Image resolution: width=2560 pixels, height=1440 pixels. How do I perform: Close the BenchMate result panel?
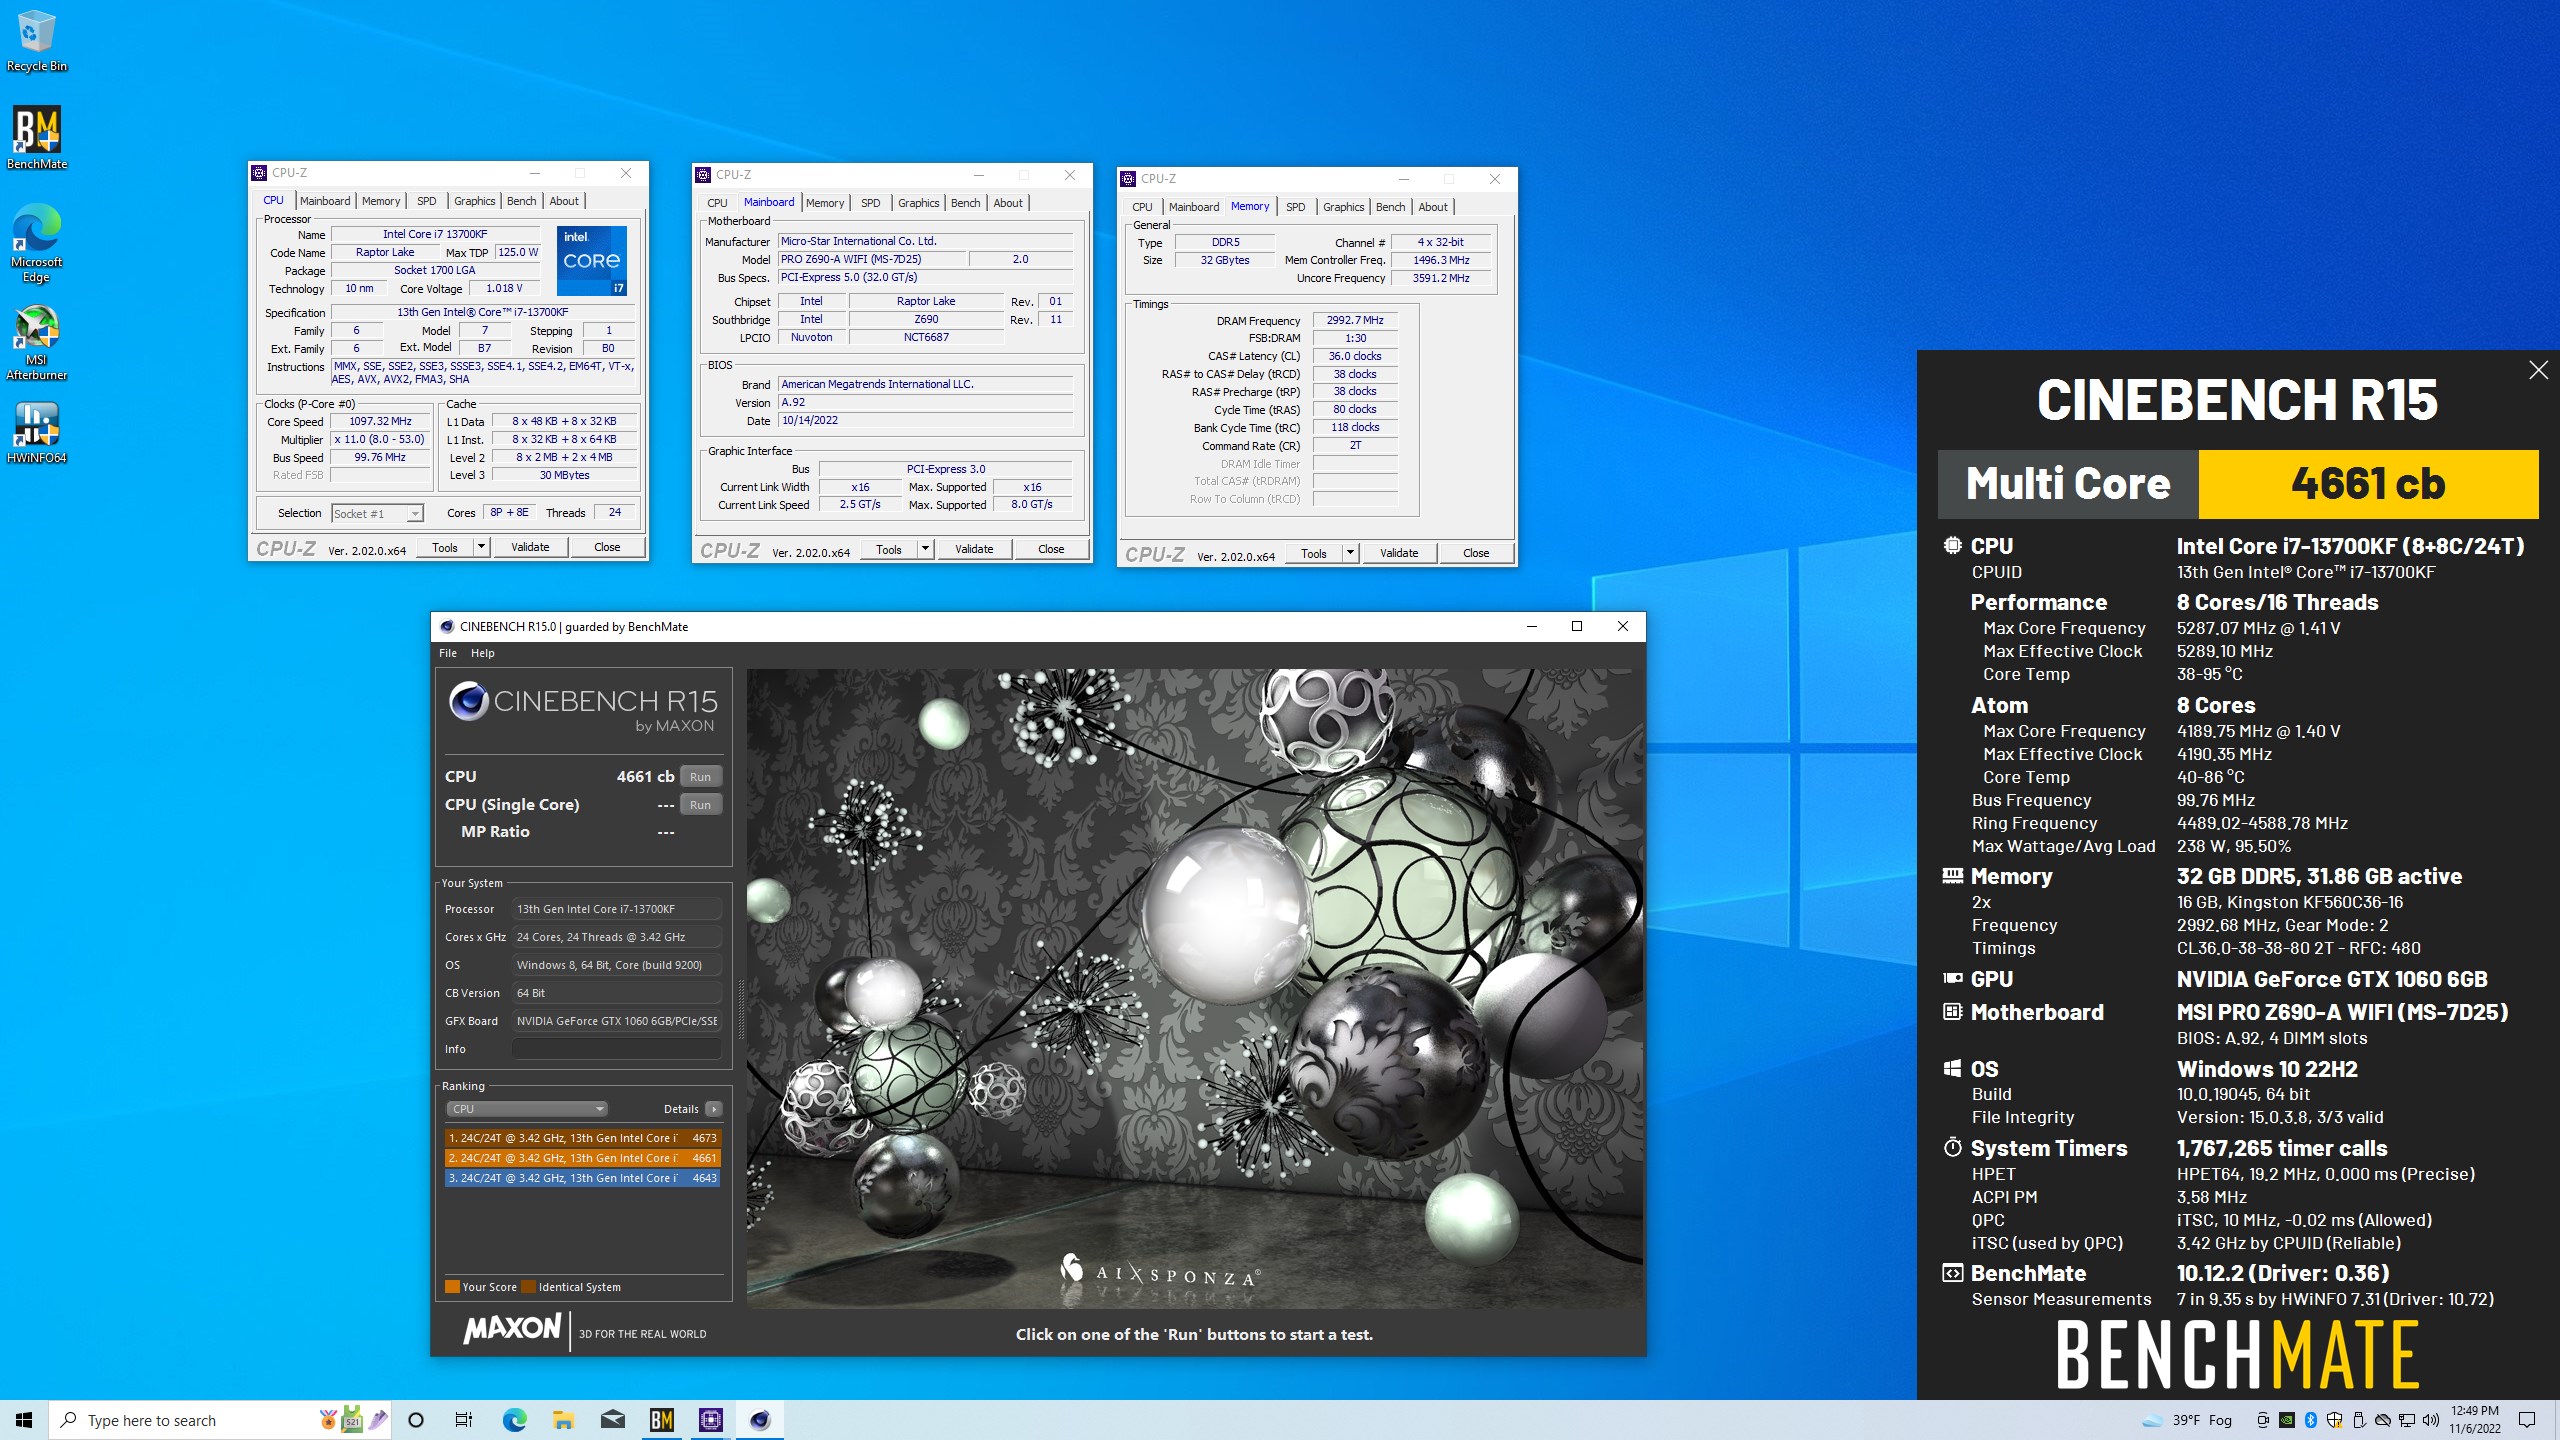pyautogui.click(x=2538, y=370)
